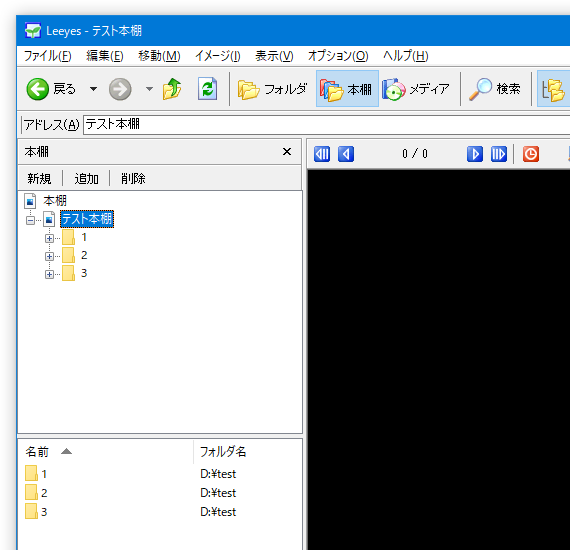Screen dimensions: 570x550
Task: Expand folder 1 in the tree
Action: tap(49, 238)
